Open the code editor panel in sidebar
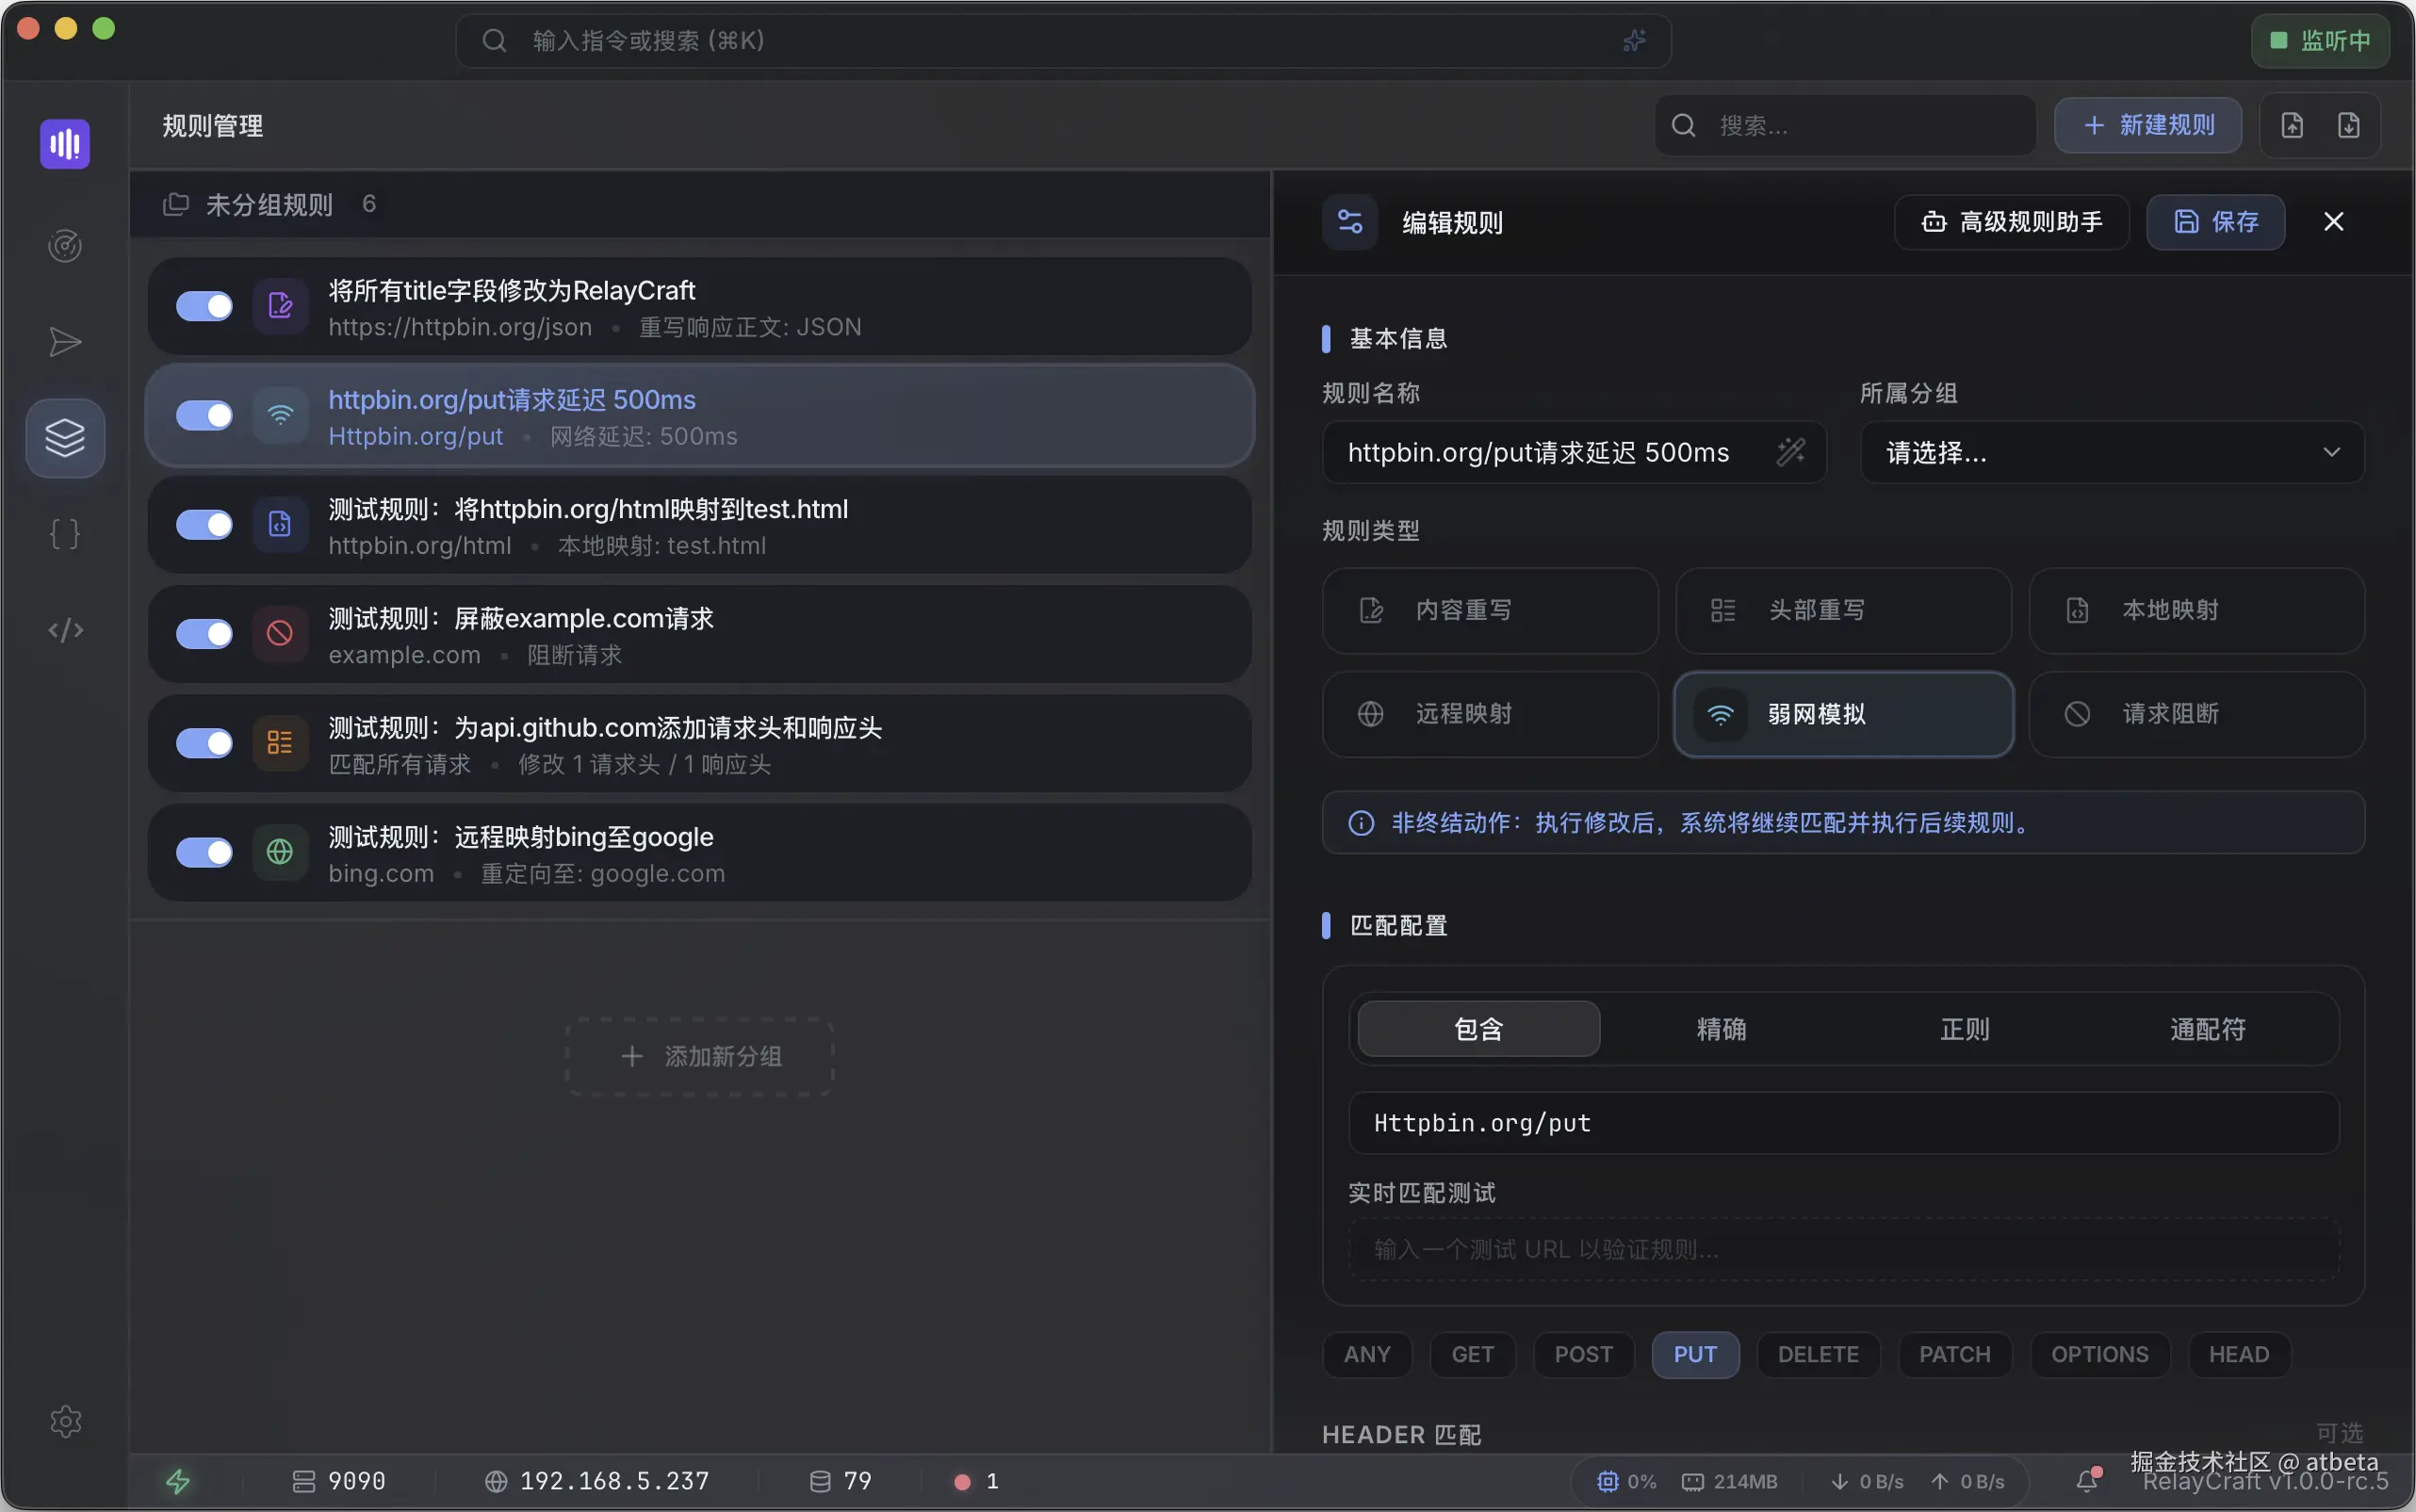The image size is (2416, 1512). 64,630
